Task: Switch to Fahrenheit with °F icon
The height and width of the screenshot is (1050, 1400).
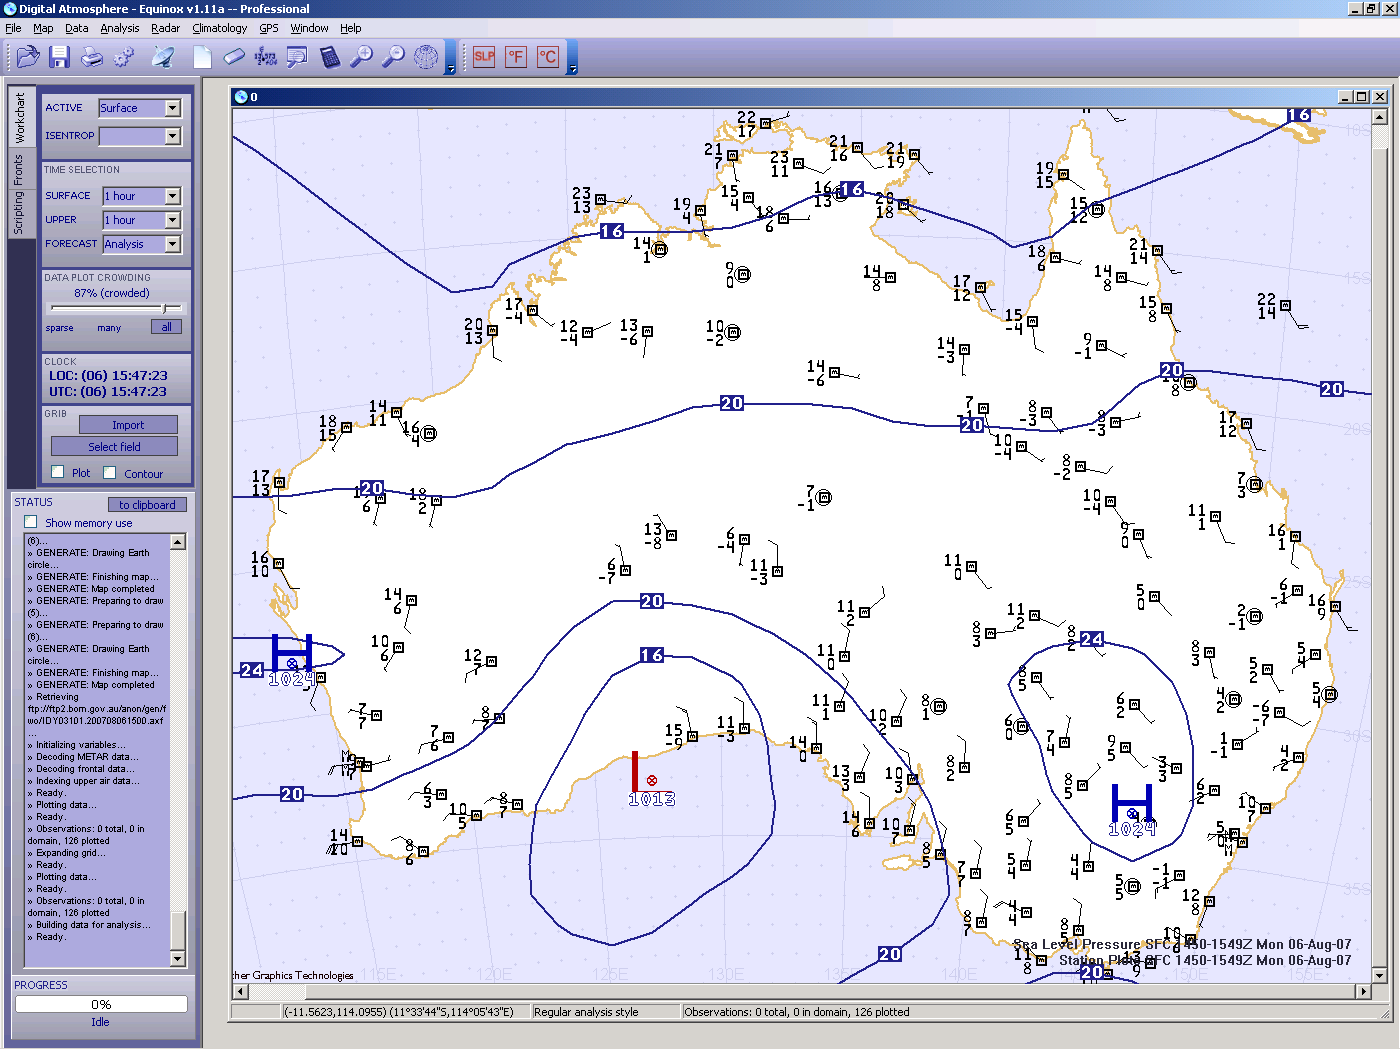Action: click(516, 57)
